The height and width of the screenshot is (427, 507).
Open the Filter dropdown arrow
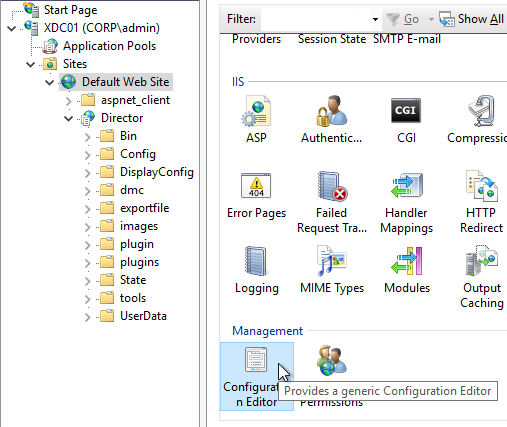(375, 19)
